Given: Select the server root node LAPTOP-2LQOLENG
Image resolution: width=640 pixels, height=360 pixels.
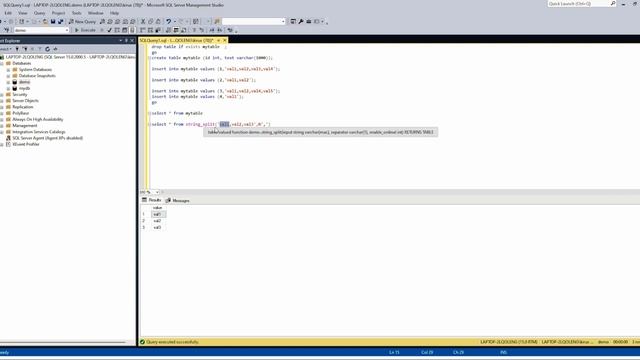Looking at the screenshot, I should pyautogui.click(x=70, y=57).
